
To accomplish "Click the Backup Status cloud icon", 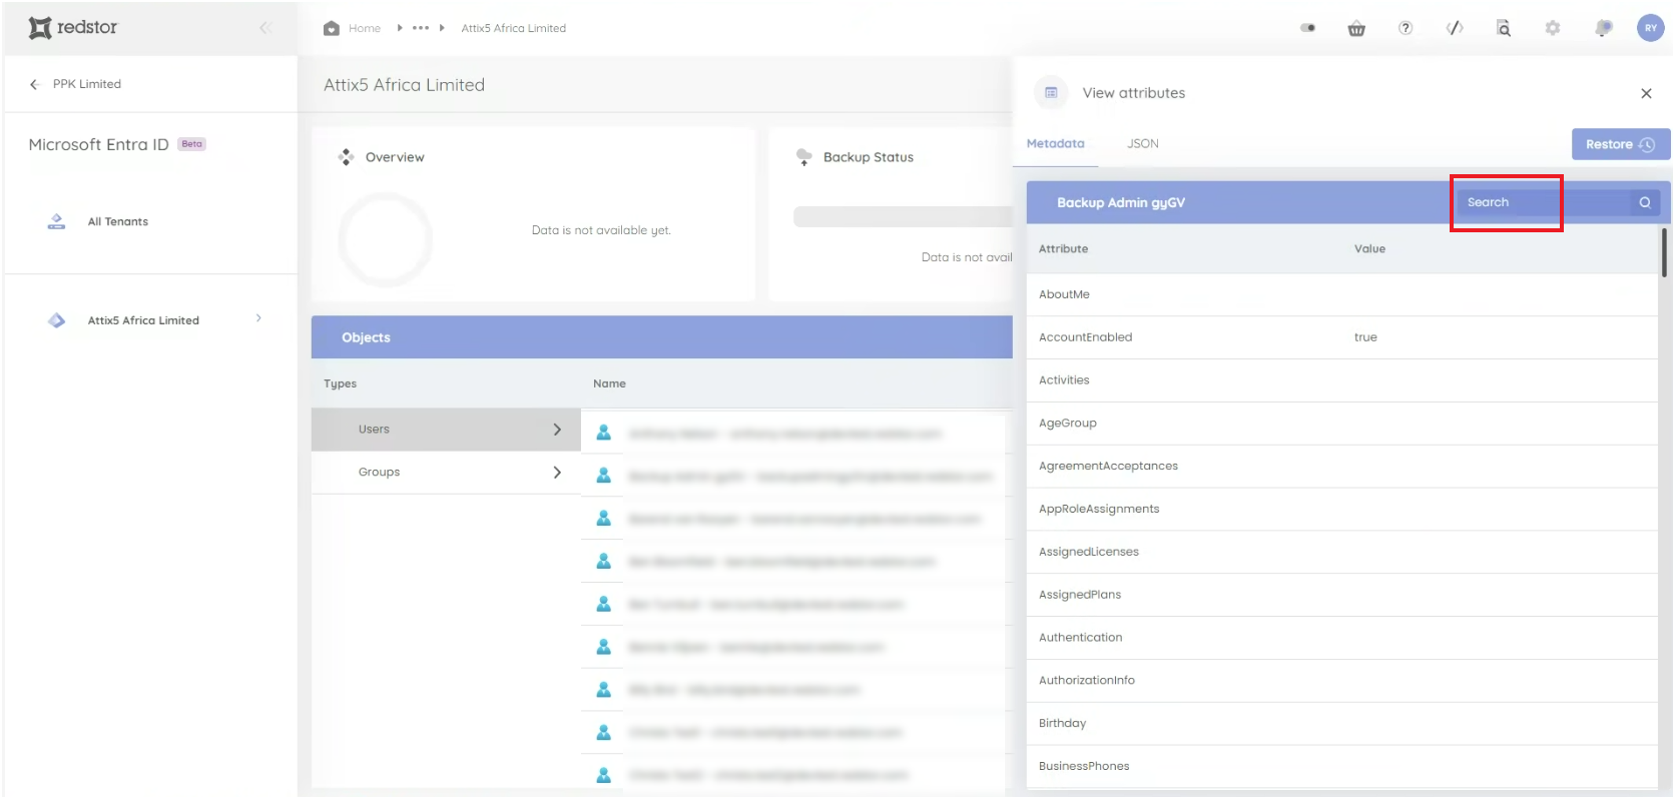I will pos(804,157).
